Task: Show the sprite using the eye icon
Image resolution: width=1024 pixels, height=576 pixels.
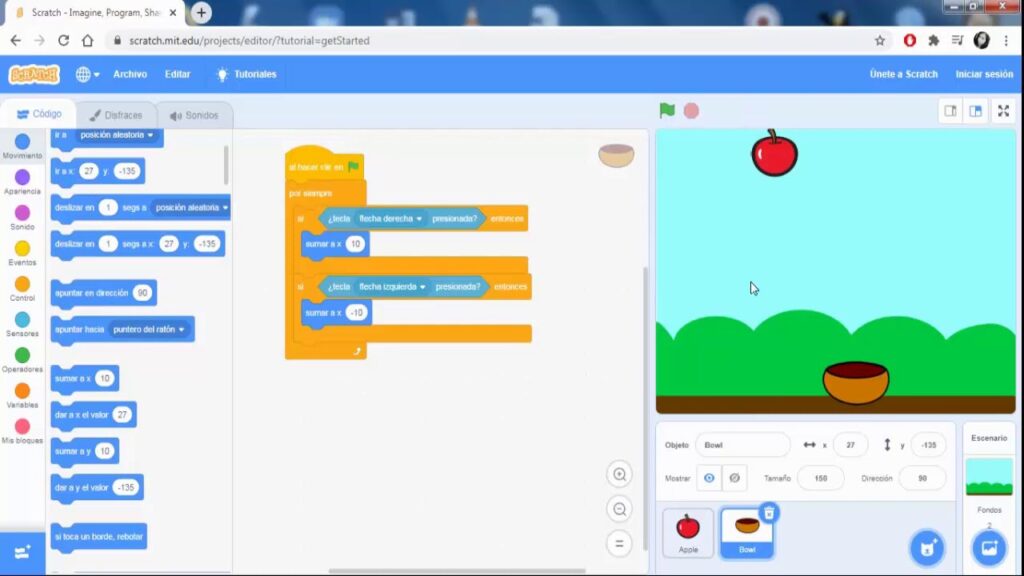Action: pos(709,478)
